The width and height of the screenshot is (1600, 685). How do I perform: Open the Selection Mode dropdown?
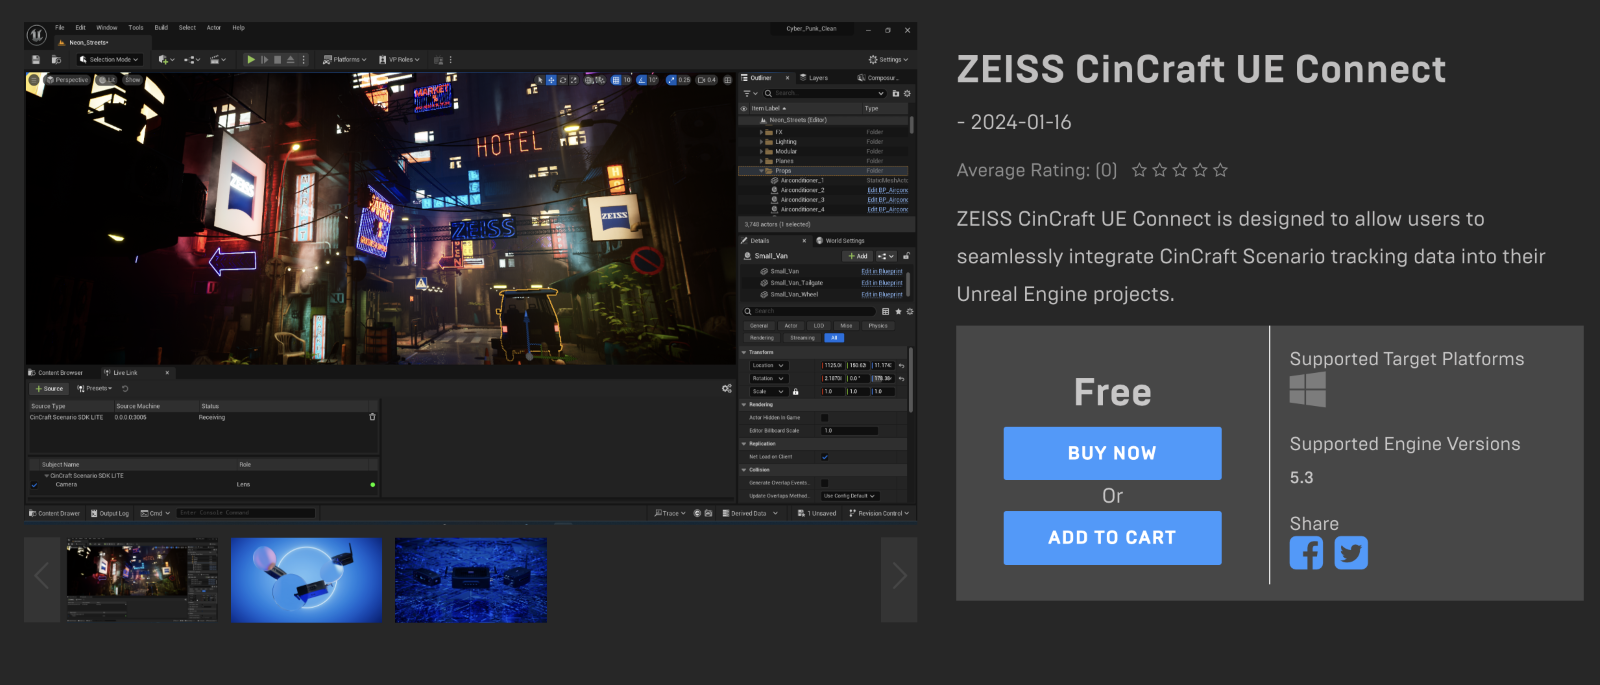[x=111, y=60]
